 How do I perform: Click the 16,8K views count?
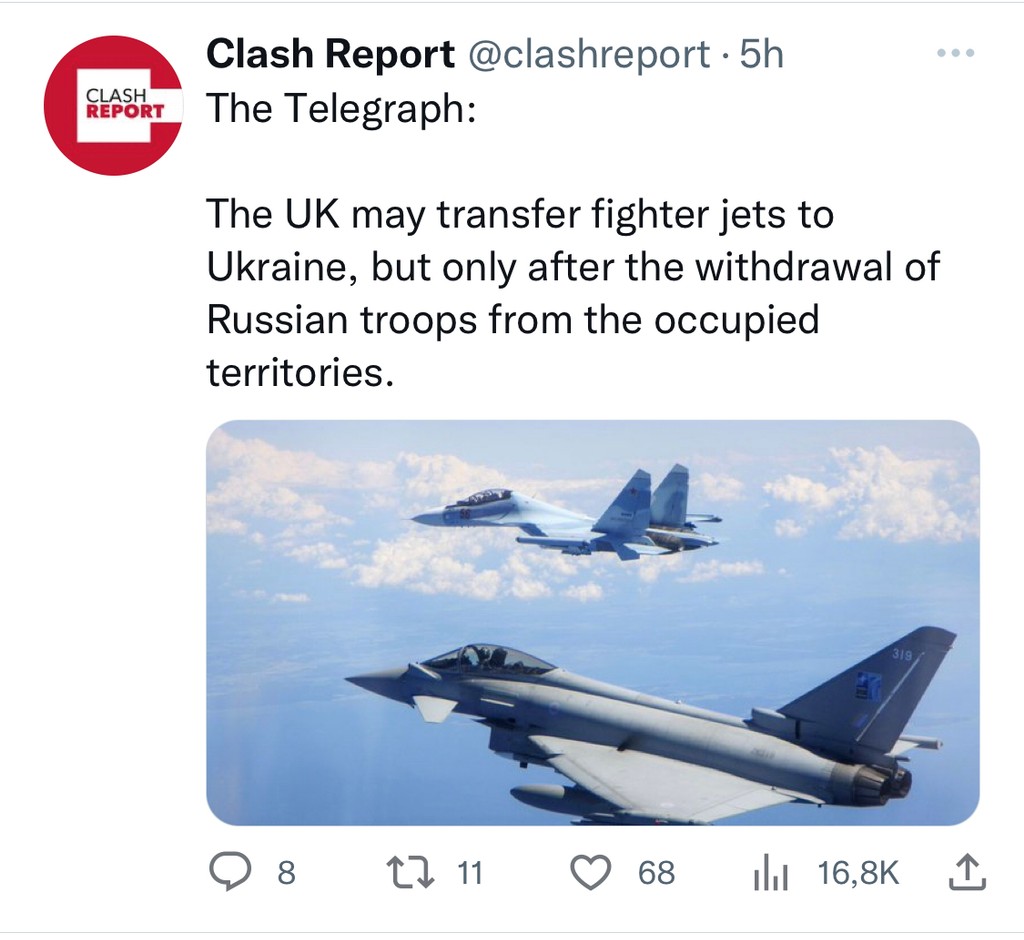[x=858, y=874]
